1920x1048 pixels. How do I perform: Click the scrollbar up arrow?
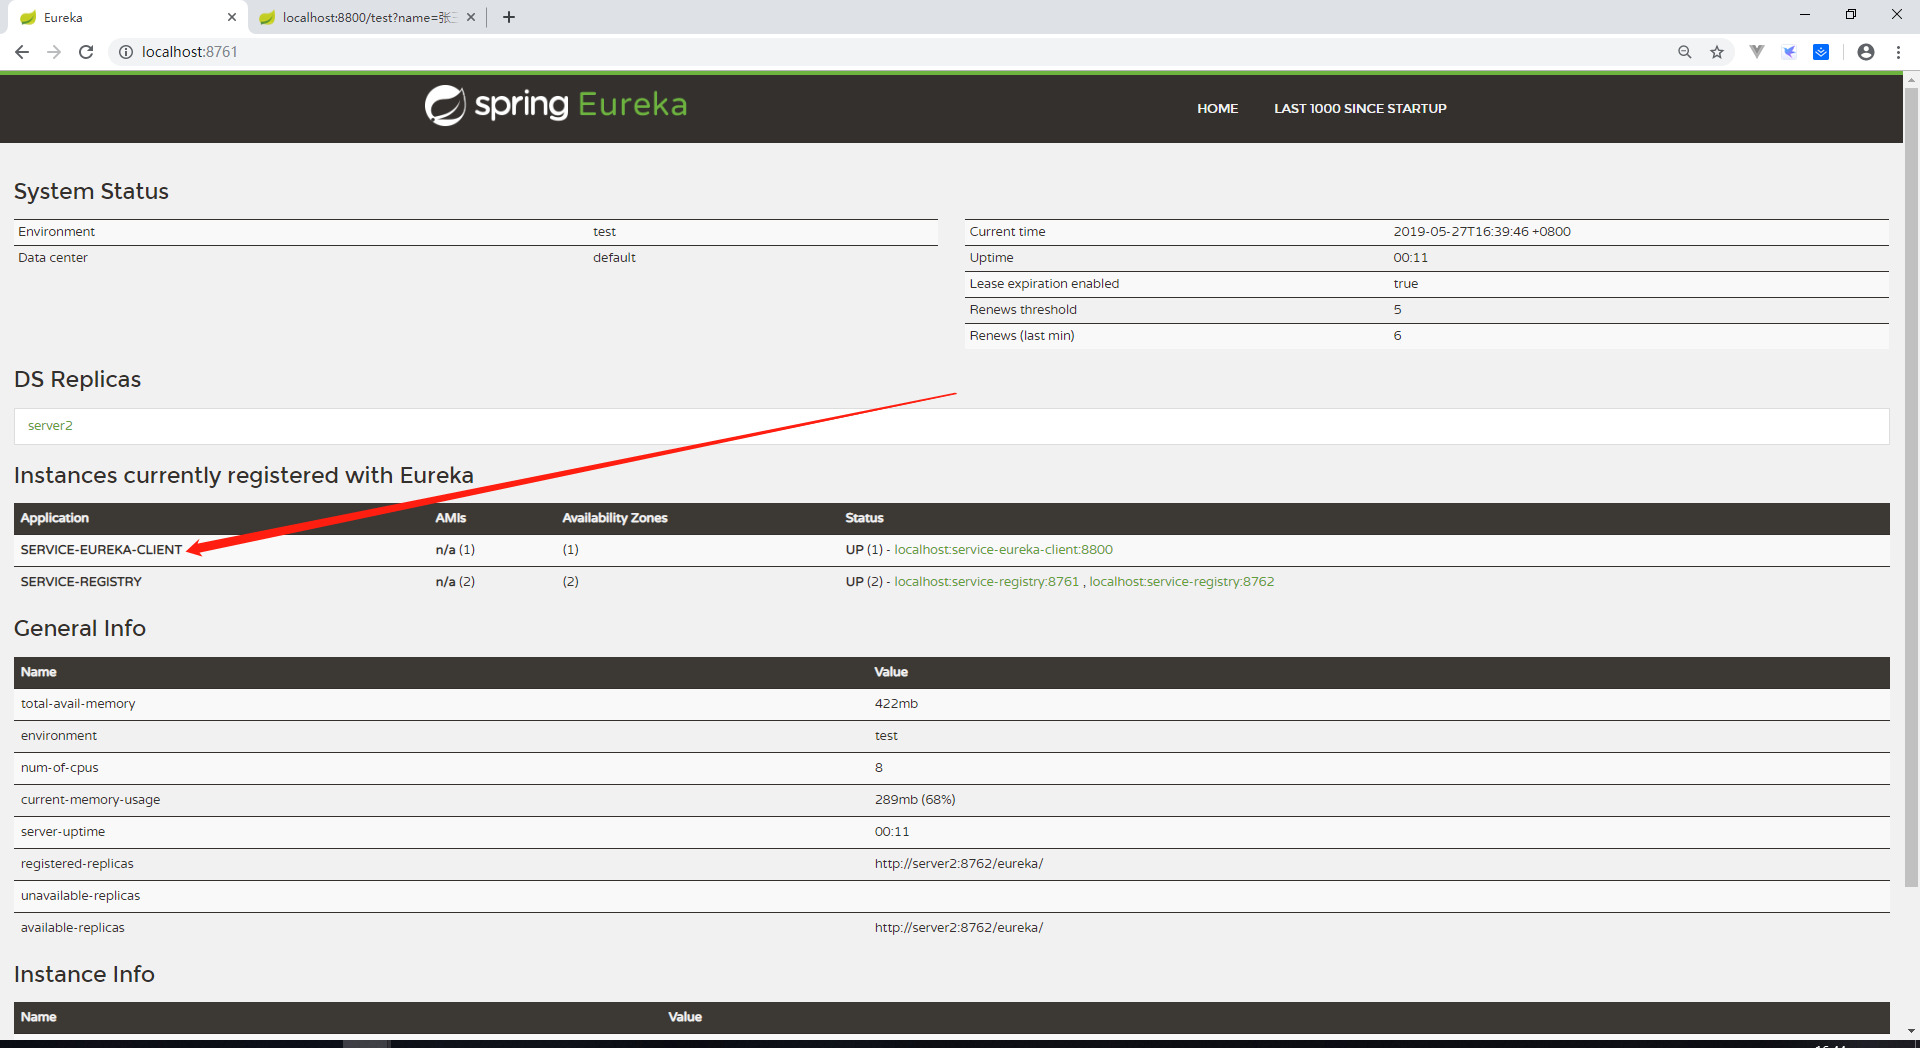coord(1911,79)
